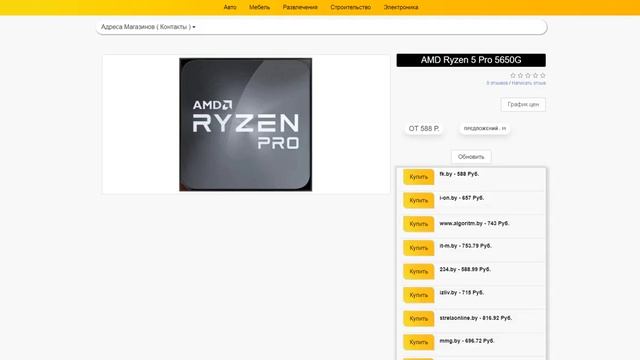The height and width of the screenshot is (360, 640).
Task: Click the предложений offers count badge
Action: point(484,129)
